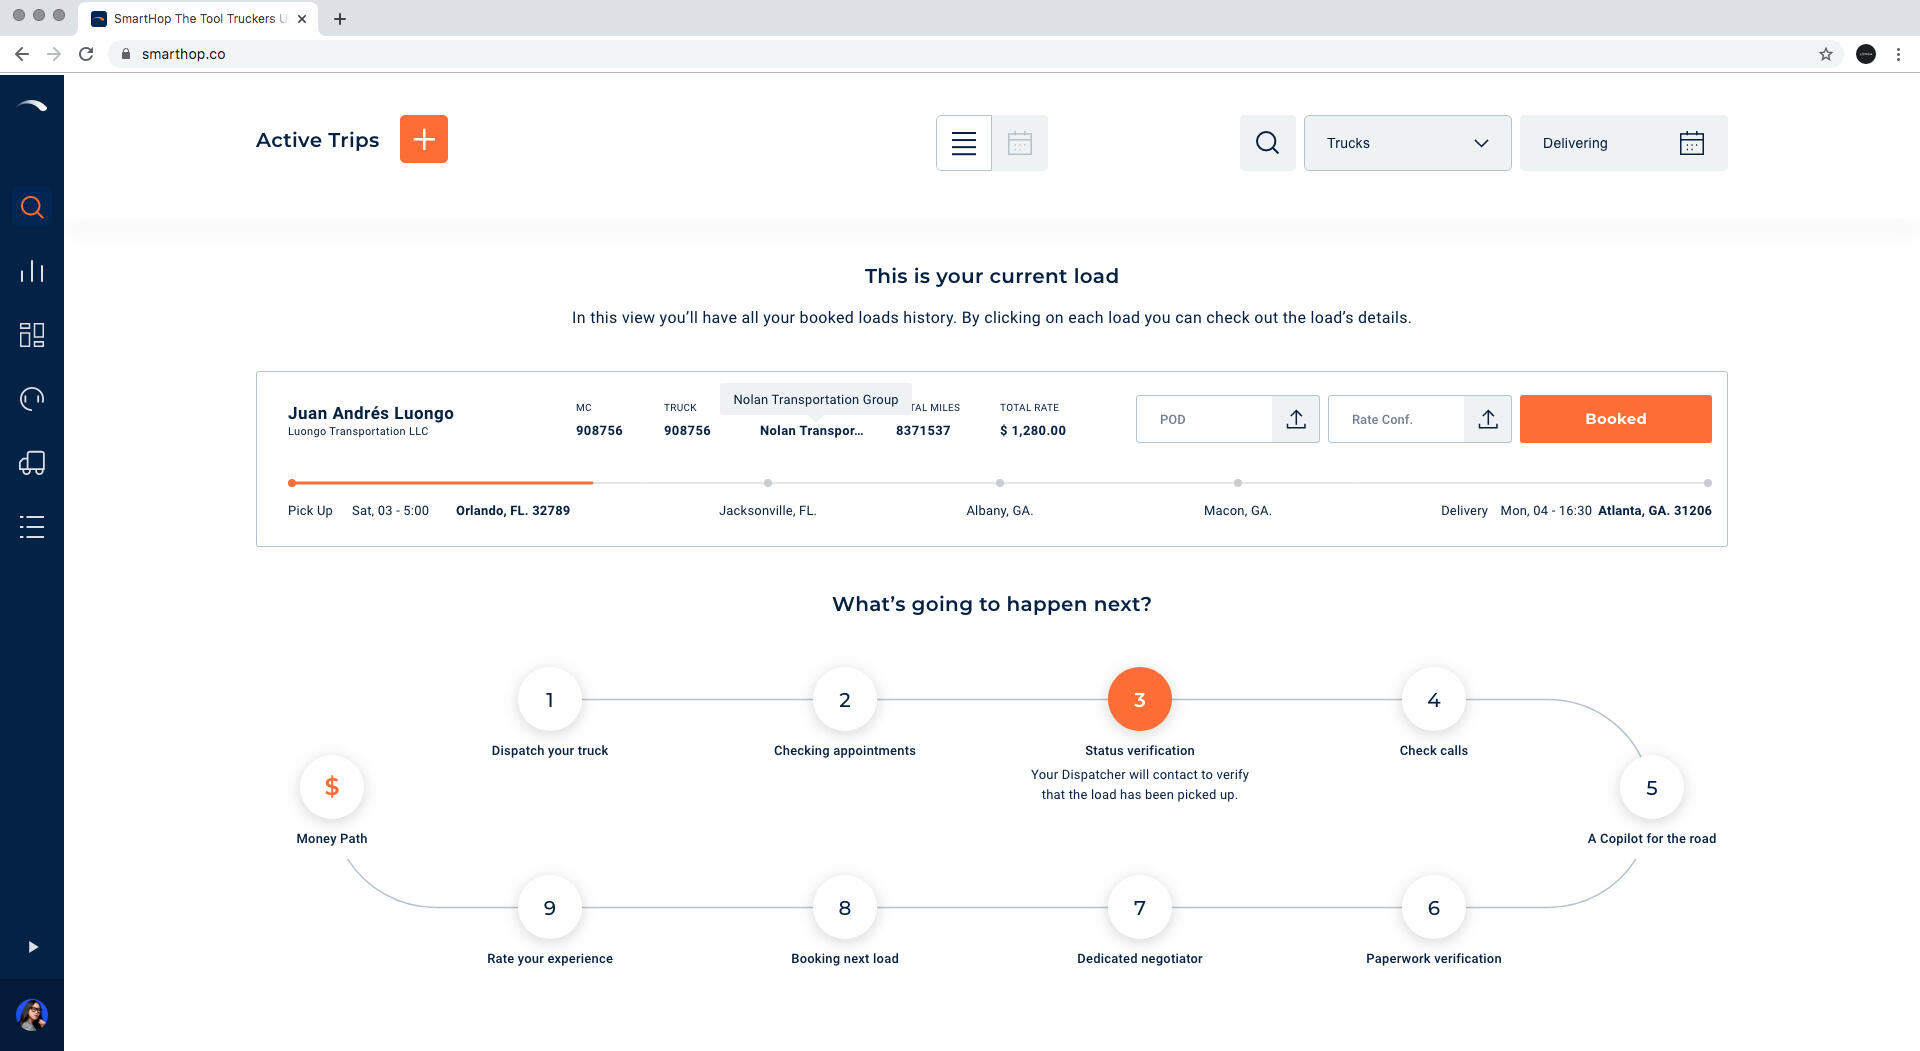Expand the sidebar with the arrow

[33, 947]
